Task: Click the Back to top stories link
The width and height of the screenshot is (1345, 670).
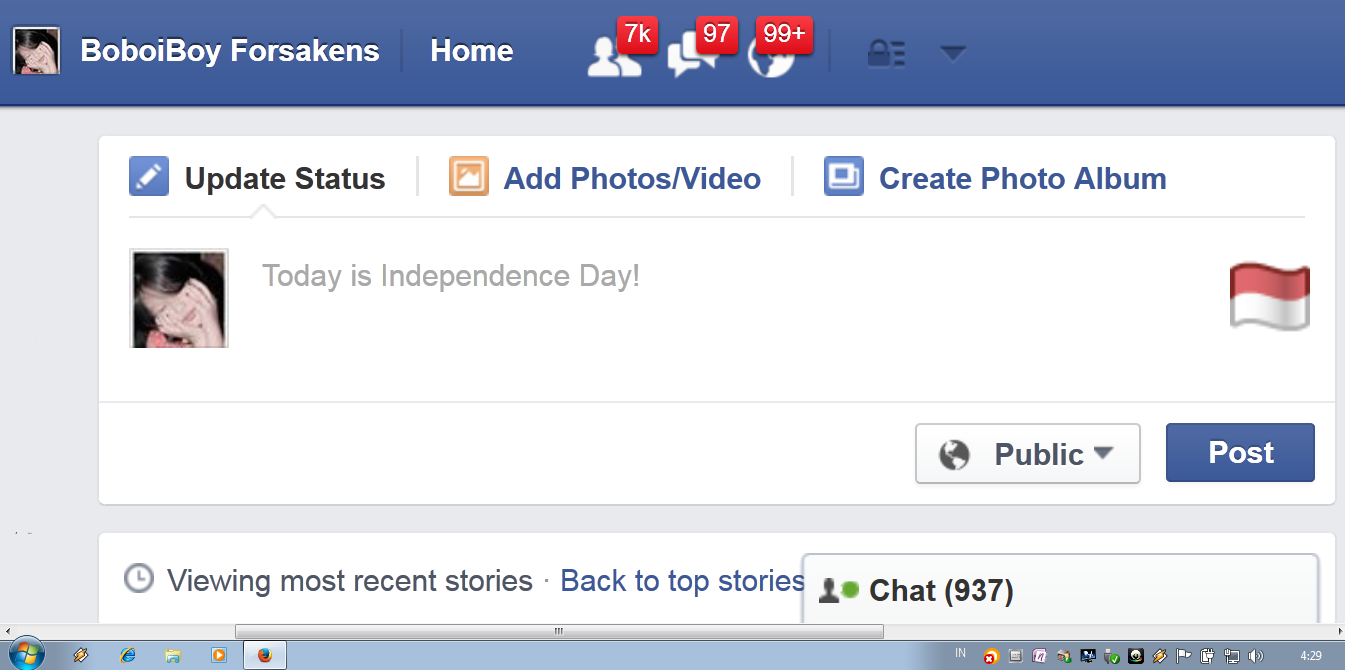Action: coord(682,580)
